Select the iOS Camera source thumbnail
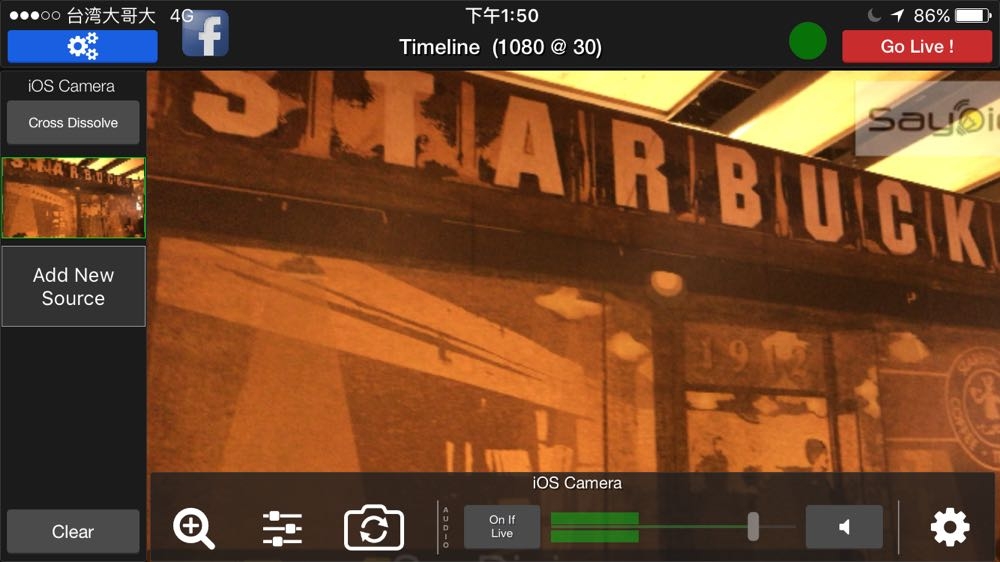 coord(73,198)
